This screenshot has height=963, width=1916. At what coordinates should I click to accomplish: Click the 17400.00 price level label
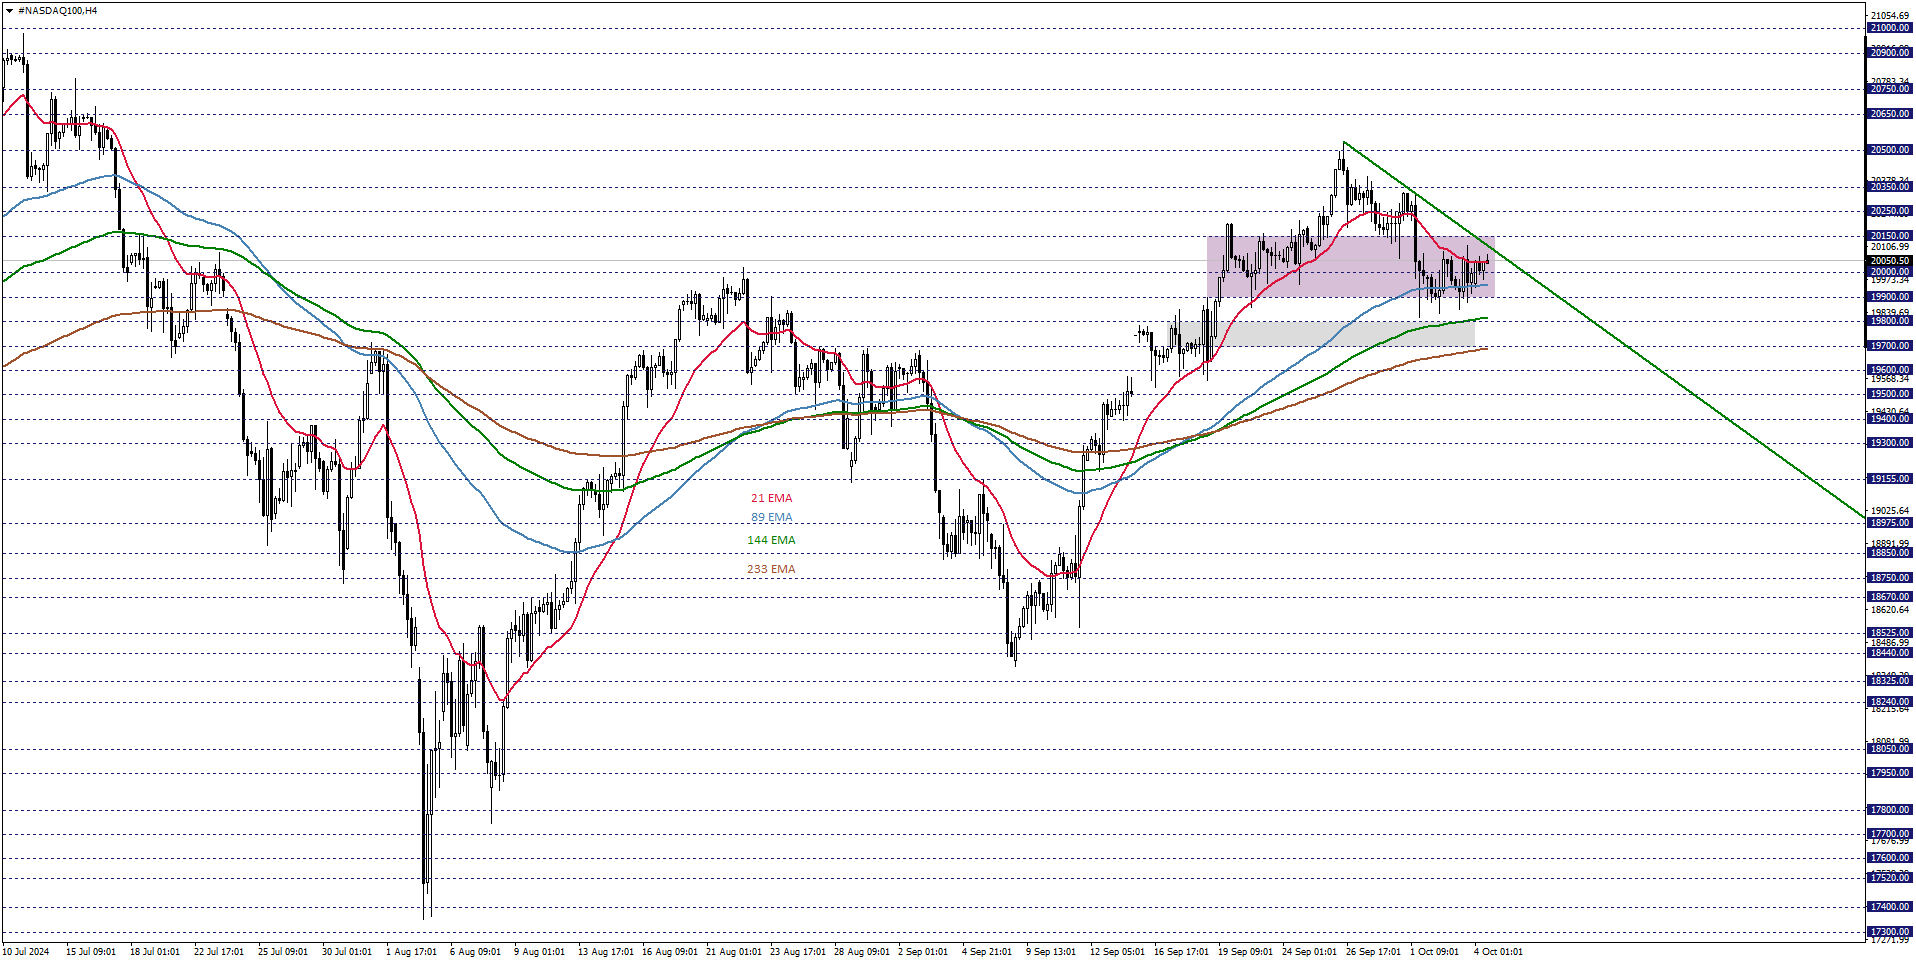coord(1890,907)
